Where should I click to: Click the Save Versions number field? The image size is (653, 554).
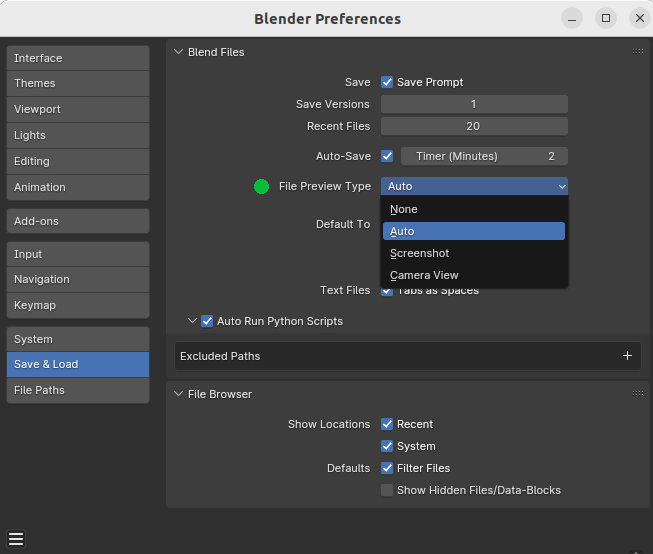click(x=474, y=104)
